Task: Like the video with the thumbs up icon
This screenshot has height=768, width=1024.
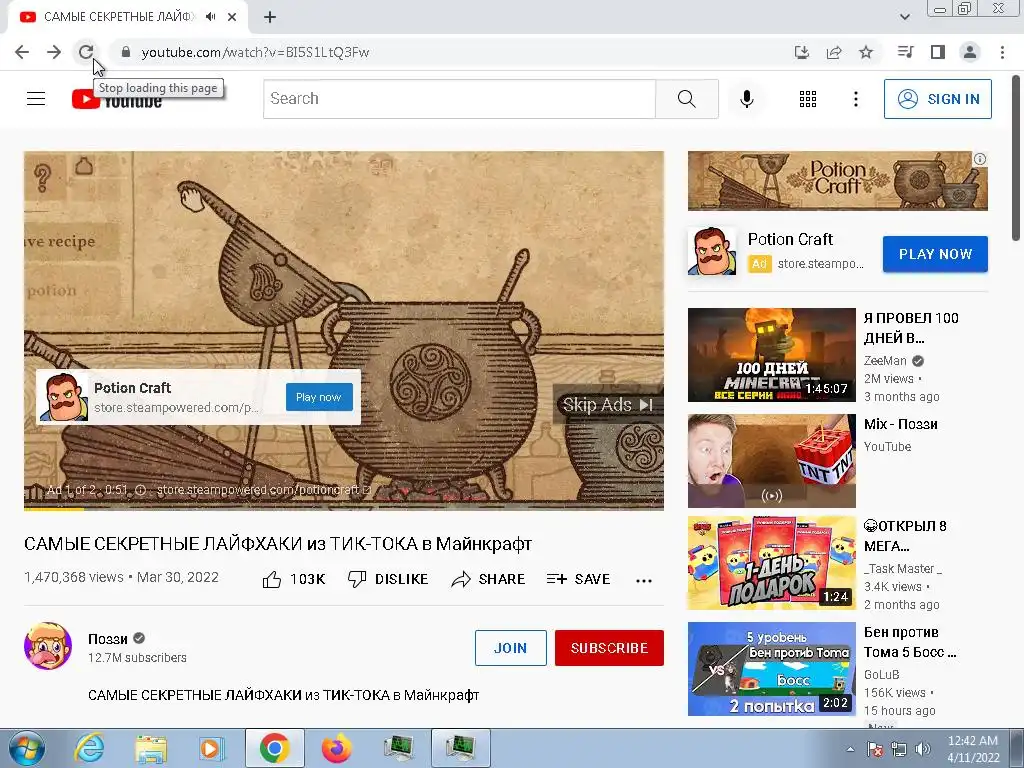Action: (272, 579)
